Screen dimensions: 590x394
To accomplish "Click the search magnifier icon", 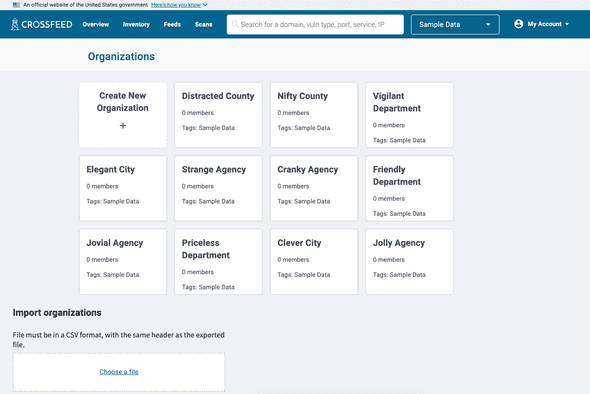I will [x=235, y=24].
